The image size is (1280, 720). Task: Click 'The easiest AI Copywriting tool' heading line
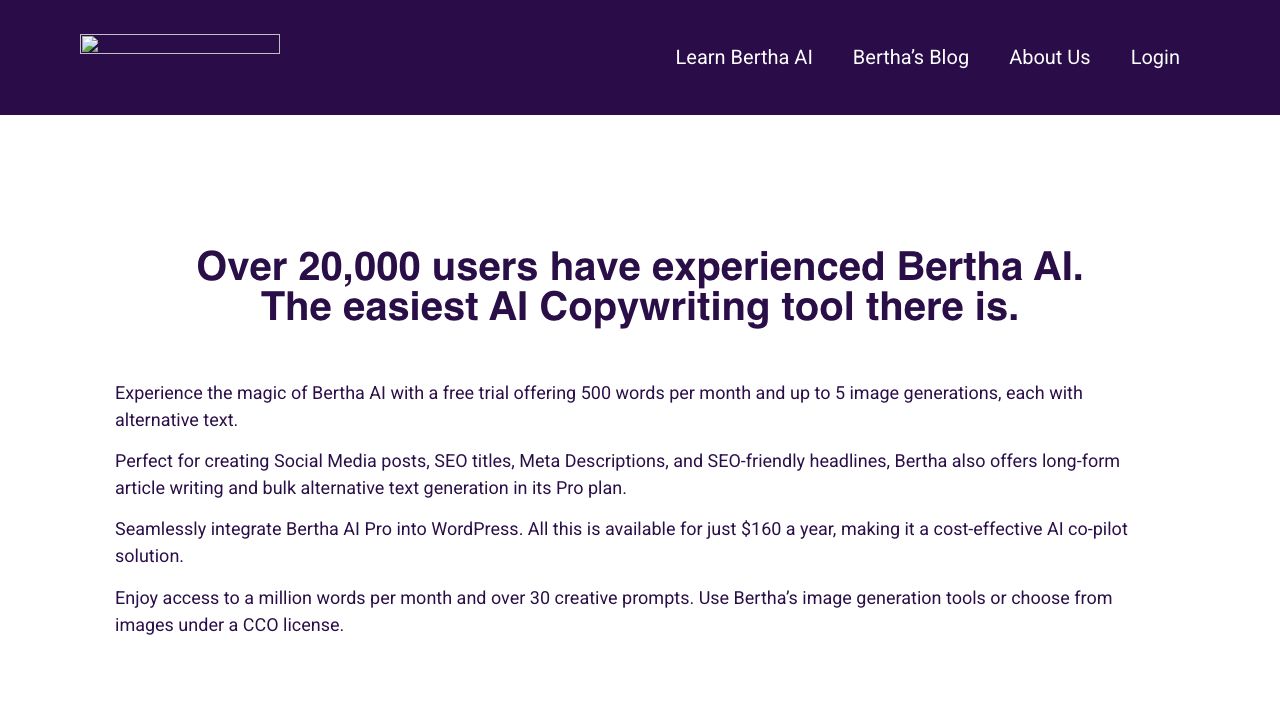coord(640,307)
